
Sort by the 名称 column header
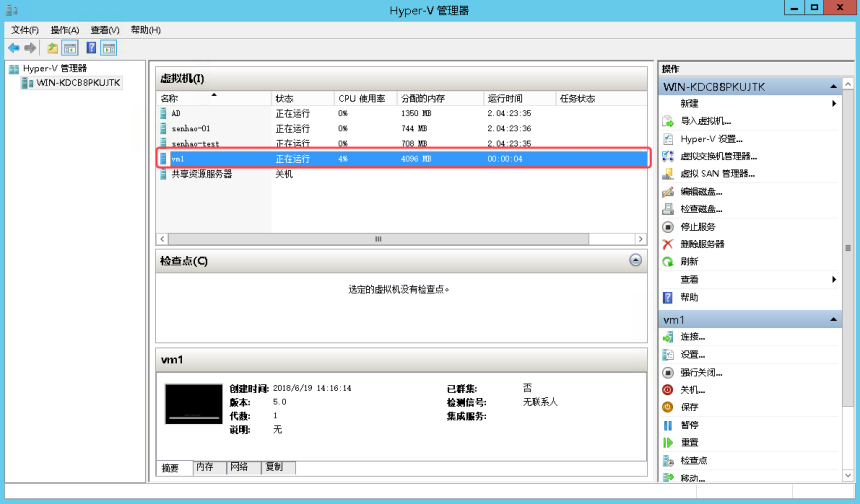pyautogui.click(x=214, y=99)
